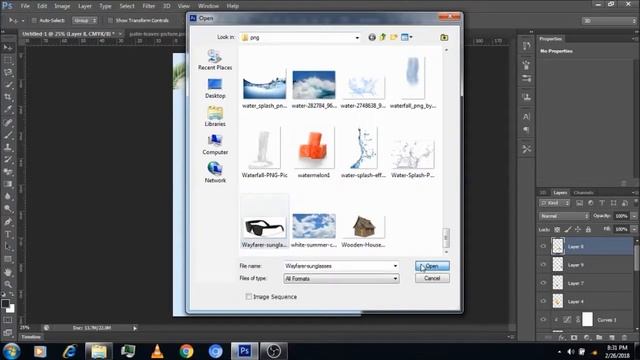Select the Crop tool in Photoshop toolbar
640x360 pixels.
pyautogui.click(x=8, y=97)
